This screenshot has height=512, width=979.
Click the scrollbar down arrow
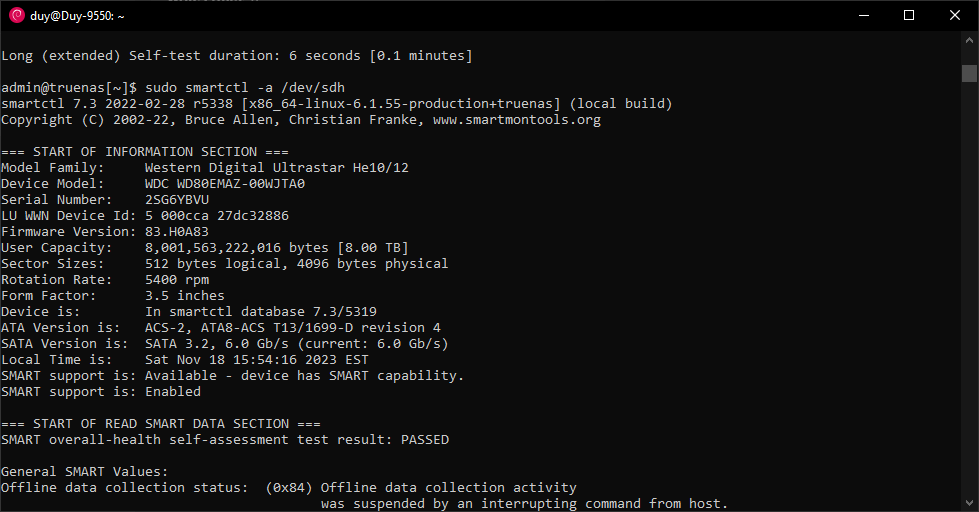pyautogui.click(x=969, y=502)
